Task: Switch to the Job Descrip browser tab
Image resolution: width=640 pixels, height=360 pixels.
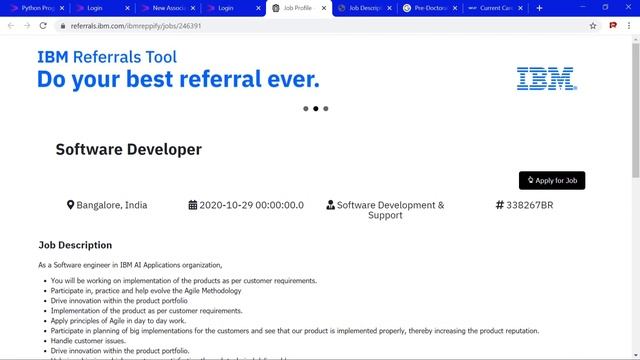Action: (x=364, y=8)
